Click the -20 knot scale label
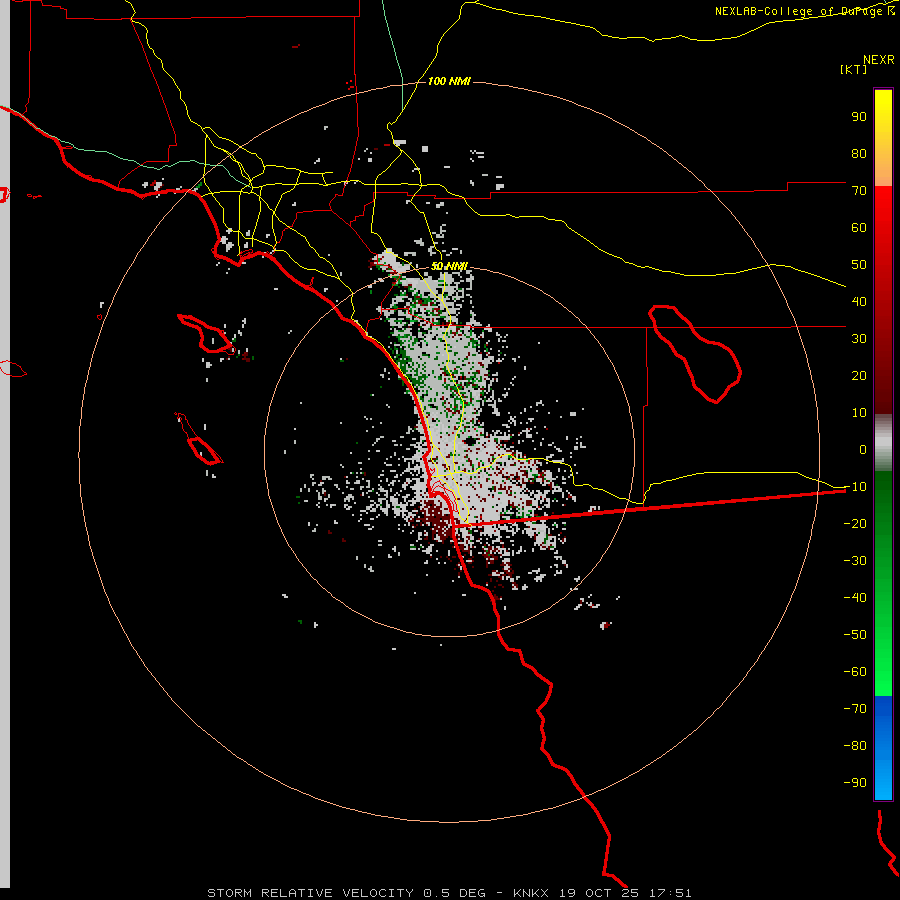The image size is (900, 900). click(x=855, y=523)
